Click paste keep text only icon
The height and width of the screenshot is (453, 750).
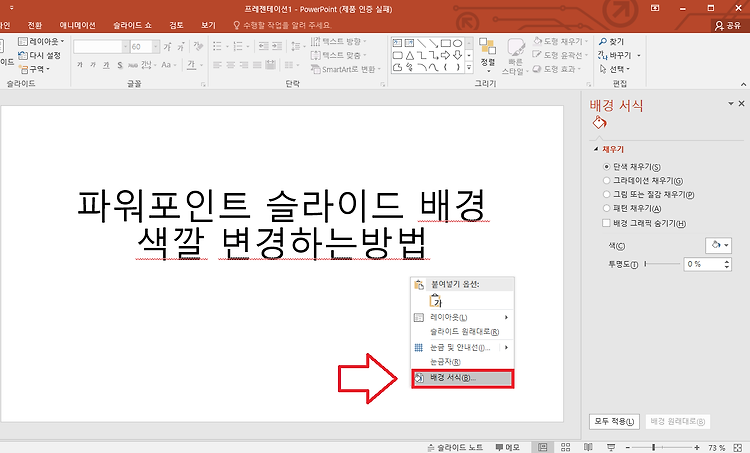[435, 300]
